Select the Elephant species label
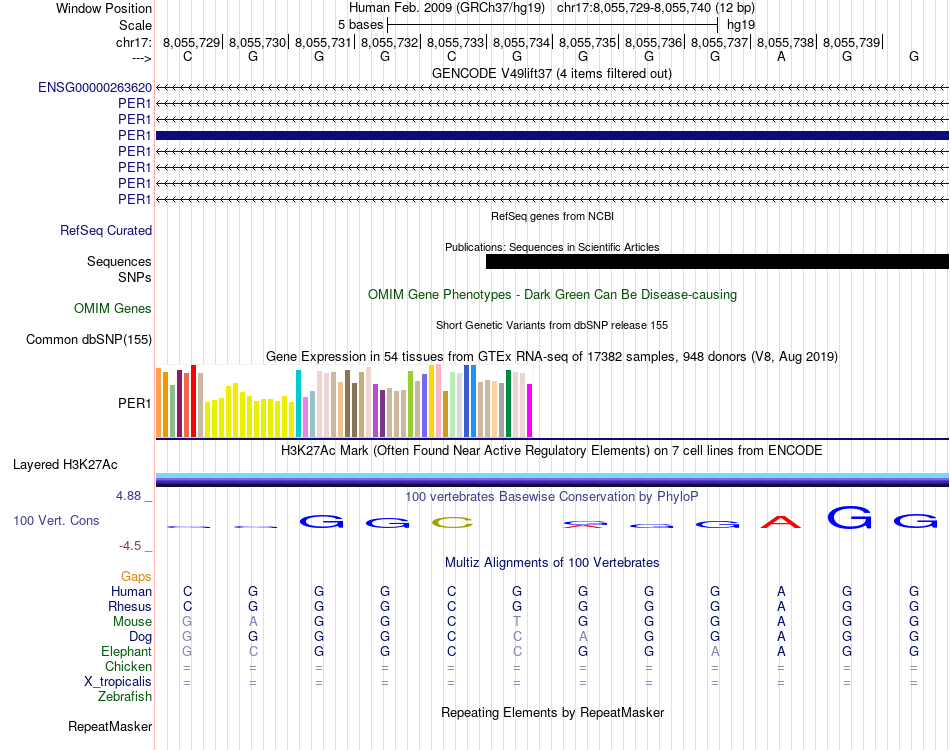The width and height of the screenshot is (950, 750). tap(126, 652)
